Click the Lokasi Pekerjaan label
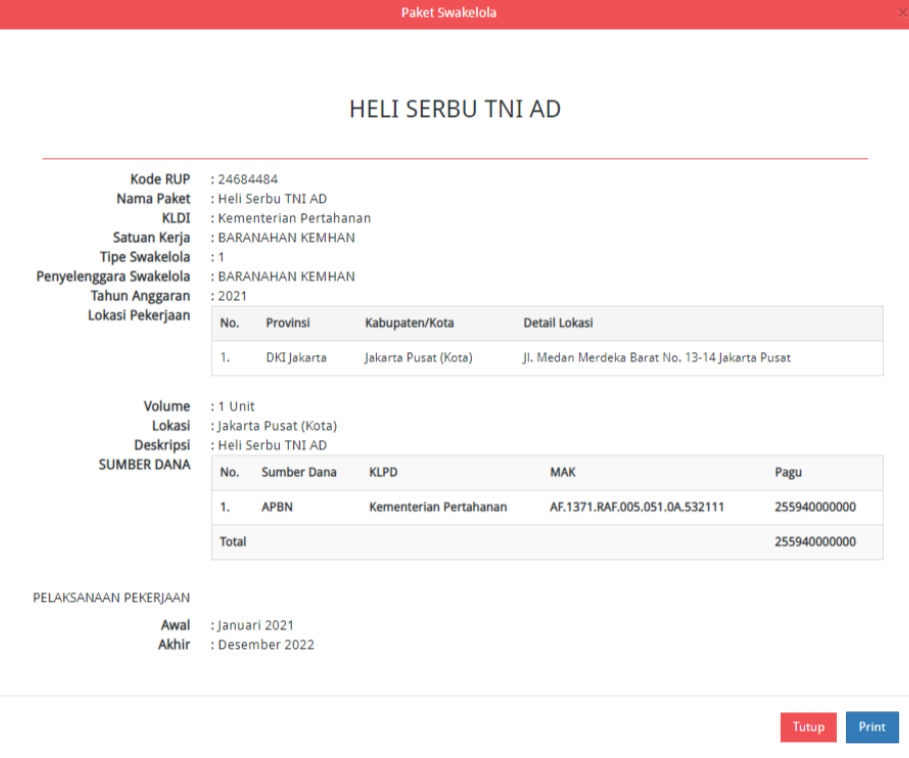This screenshot has width=909, height=758. [139, 316]
